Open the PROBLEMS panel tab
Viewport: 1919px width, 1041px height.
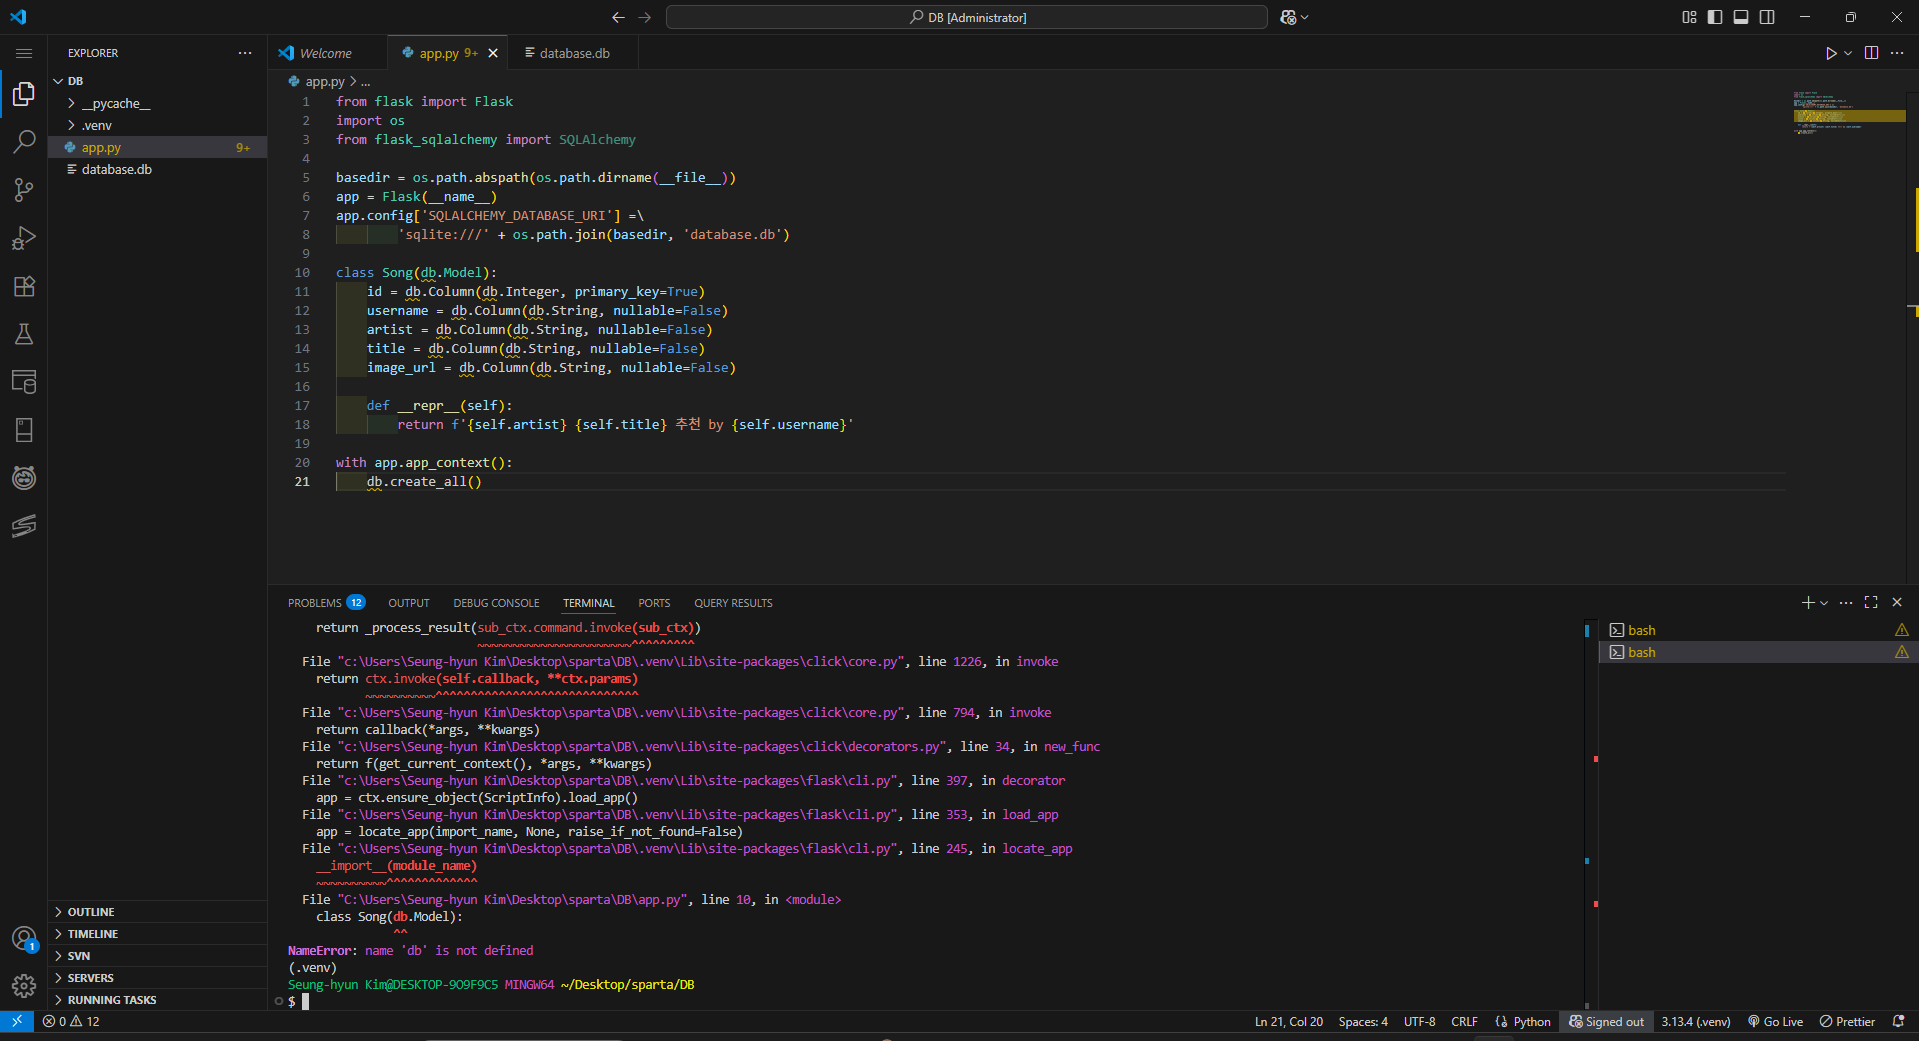pos(326,603)
